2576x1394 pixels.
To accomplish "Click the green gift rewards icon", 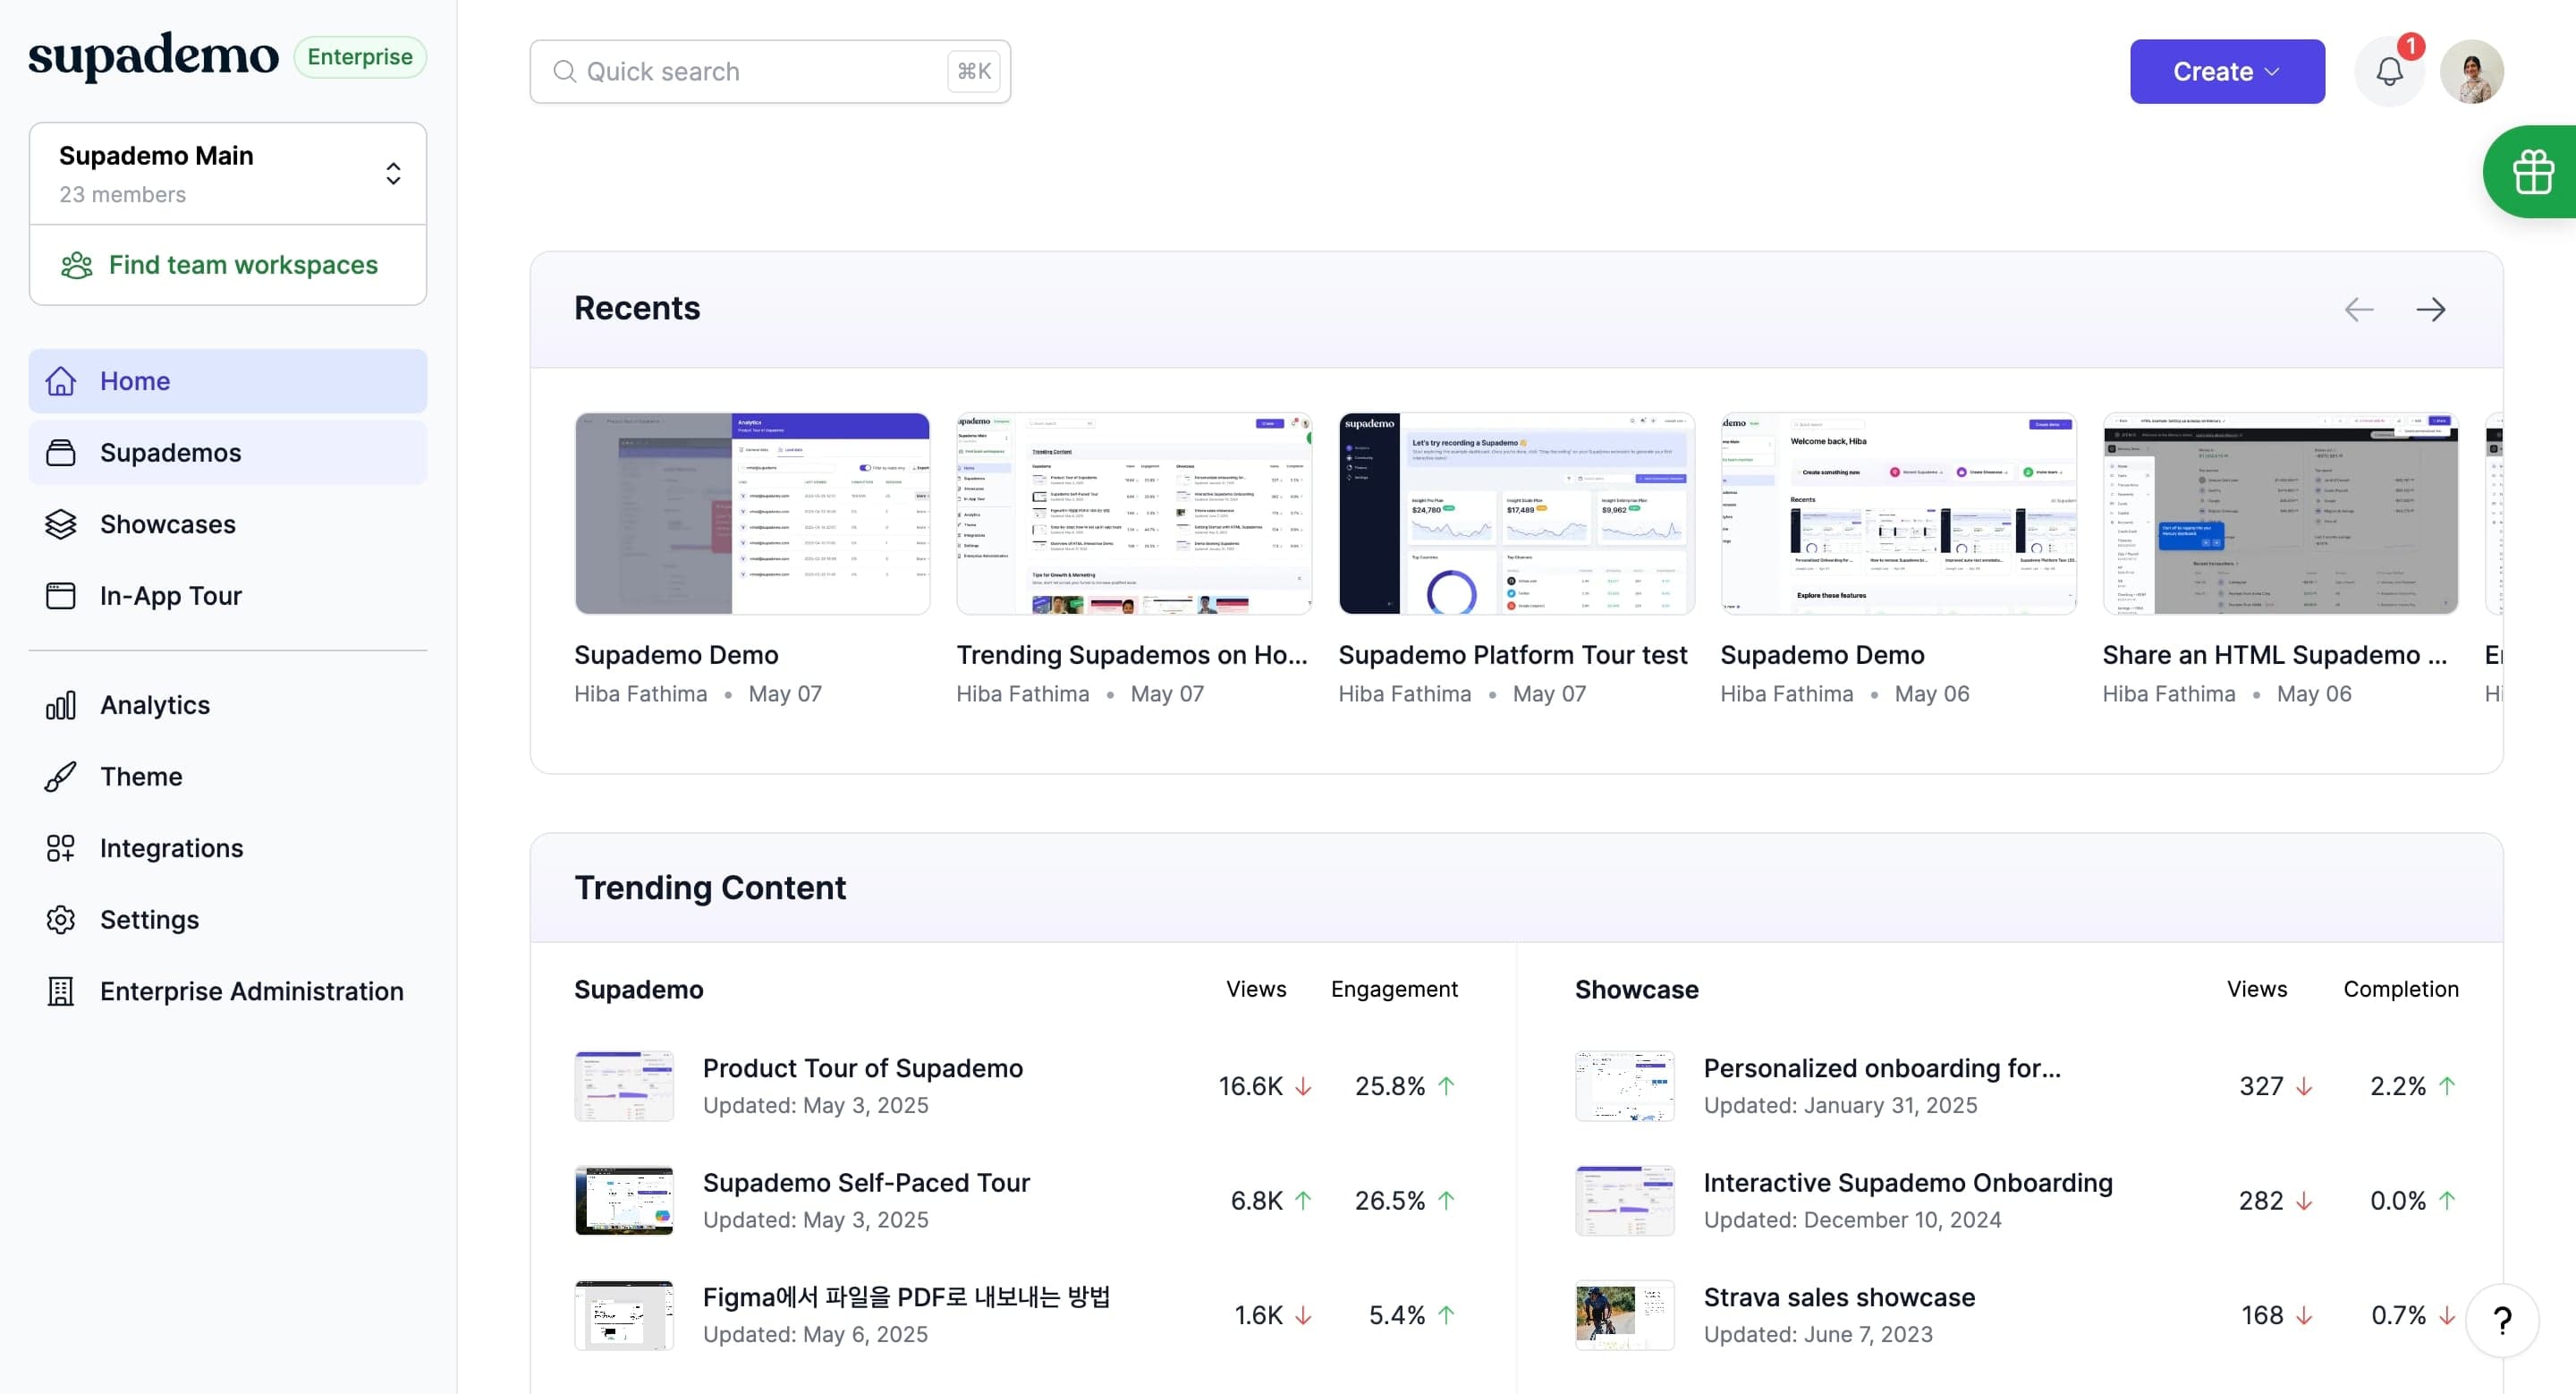I will point(2533,171).
